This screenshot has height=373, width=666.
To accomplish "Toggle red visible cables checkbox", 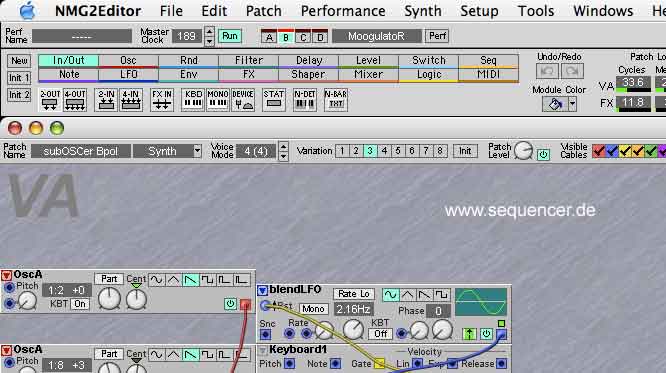I will click(598, 151).
